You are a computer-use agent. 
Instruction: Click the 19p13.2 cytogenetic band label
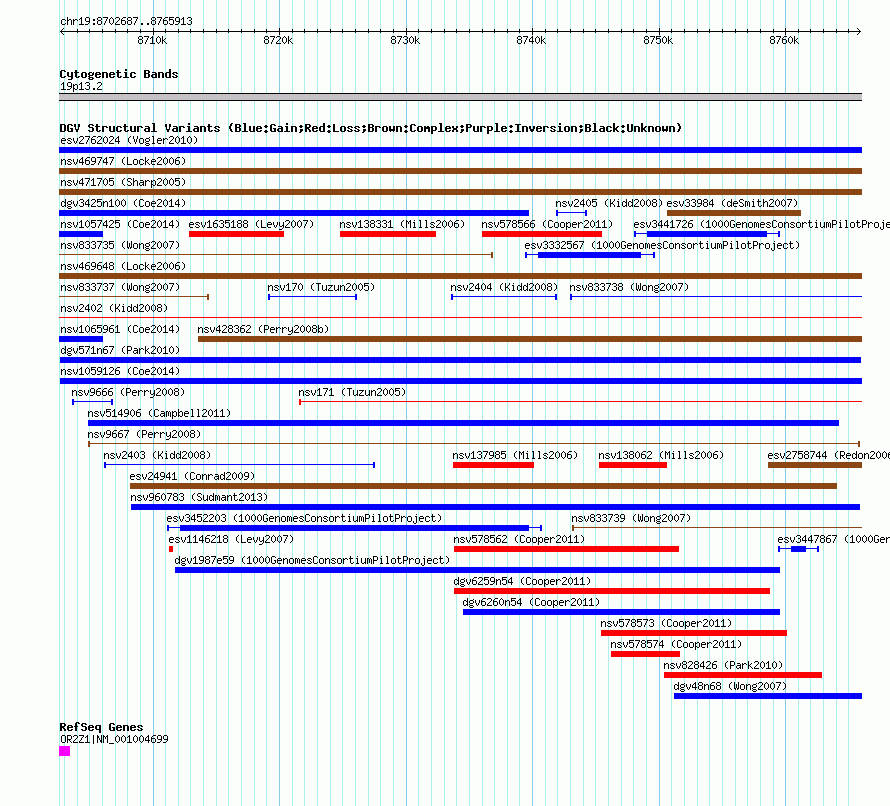point(81,86)
